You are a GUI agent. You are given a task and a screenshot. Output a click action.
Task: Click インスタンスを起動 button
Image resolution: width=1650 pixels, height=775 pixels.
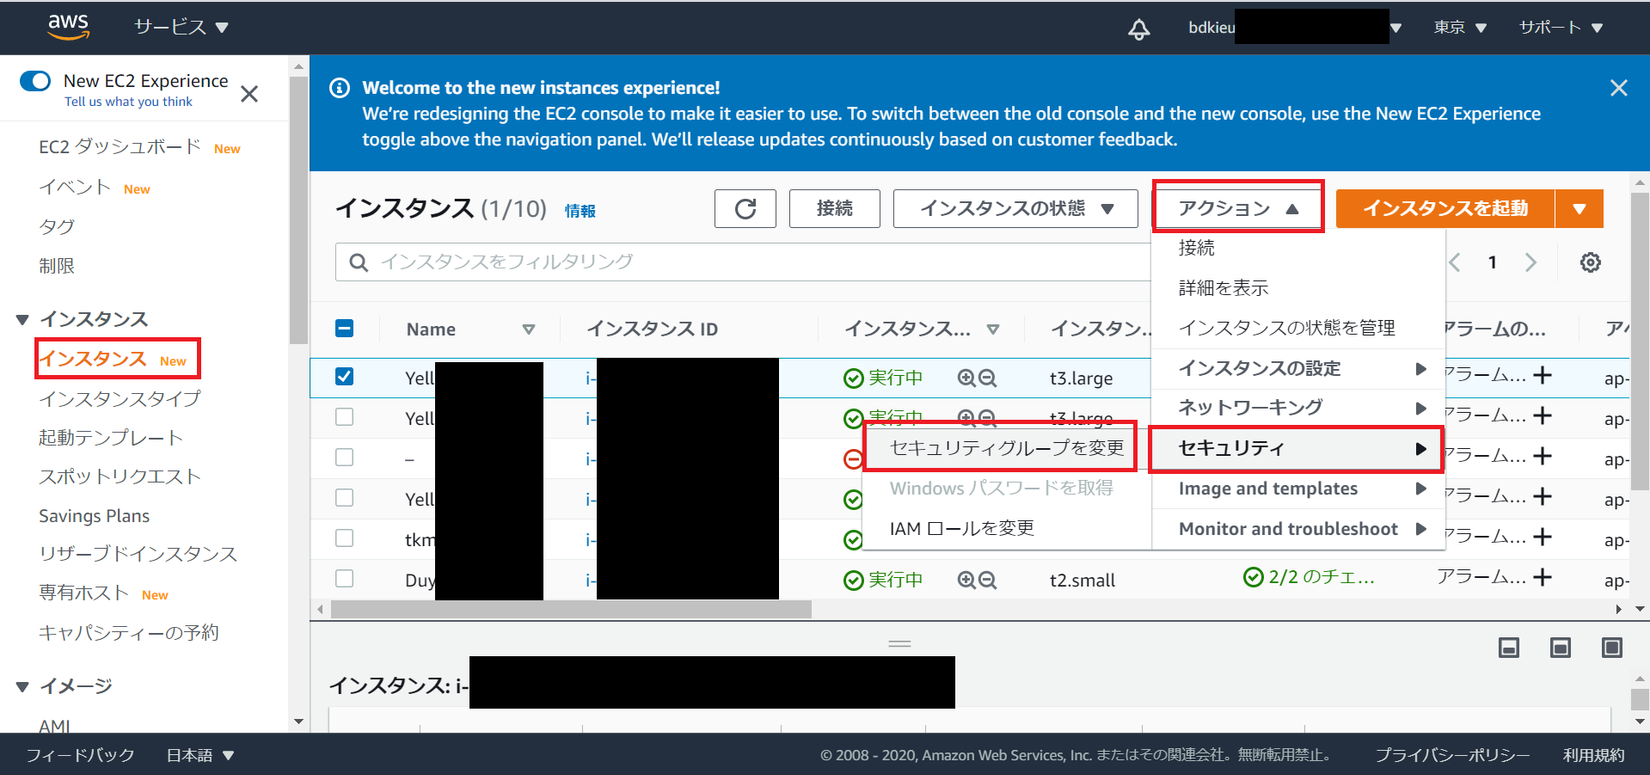tap(1445, 208)
